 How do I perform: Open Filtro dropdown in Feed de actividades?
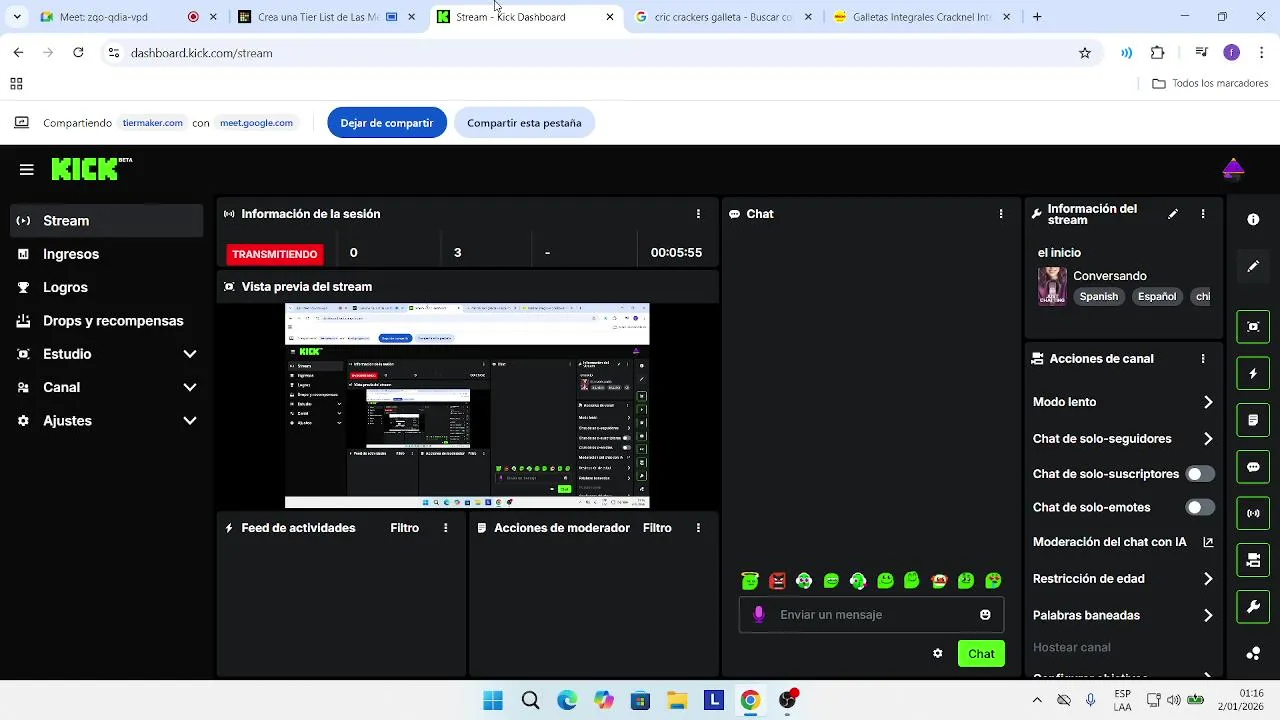tap(404, 528)
